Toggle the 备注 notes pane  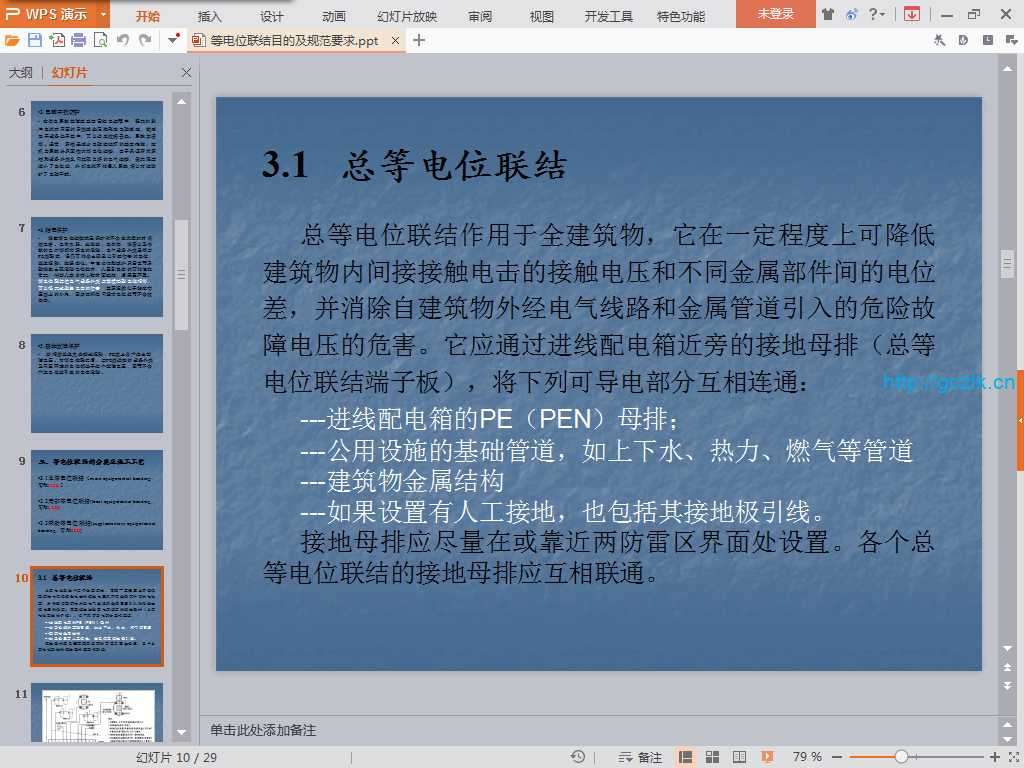(x=640, y=757)
